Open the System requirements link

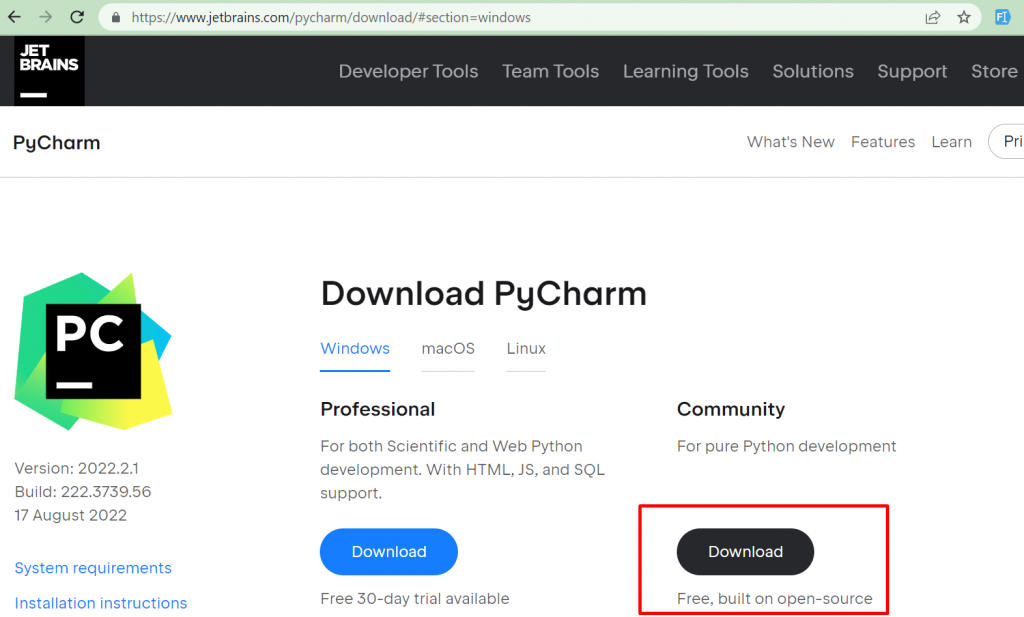tap(93, 568)
